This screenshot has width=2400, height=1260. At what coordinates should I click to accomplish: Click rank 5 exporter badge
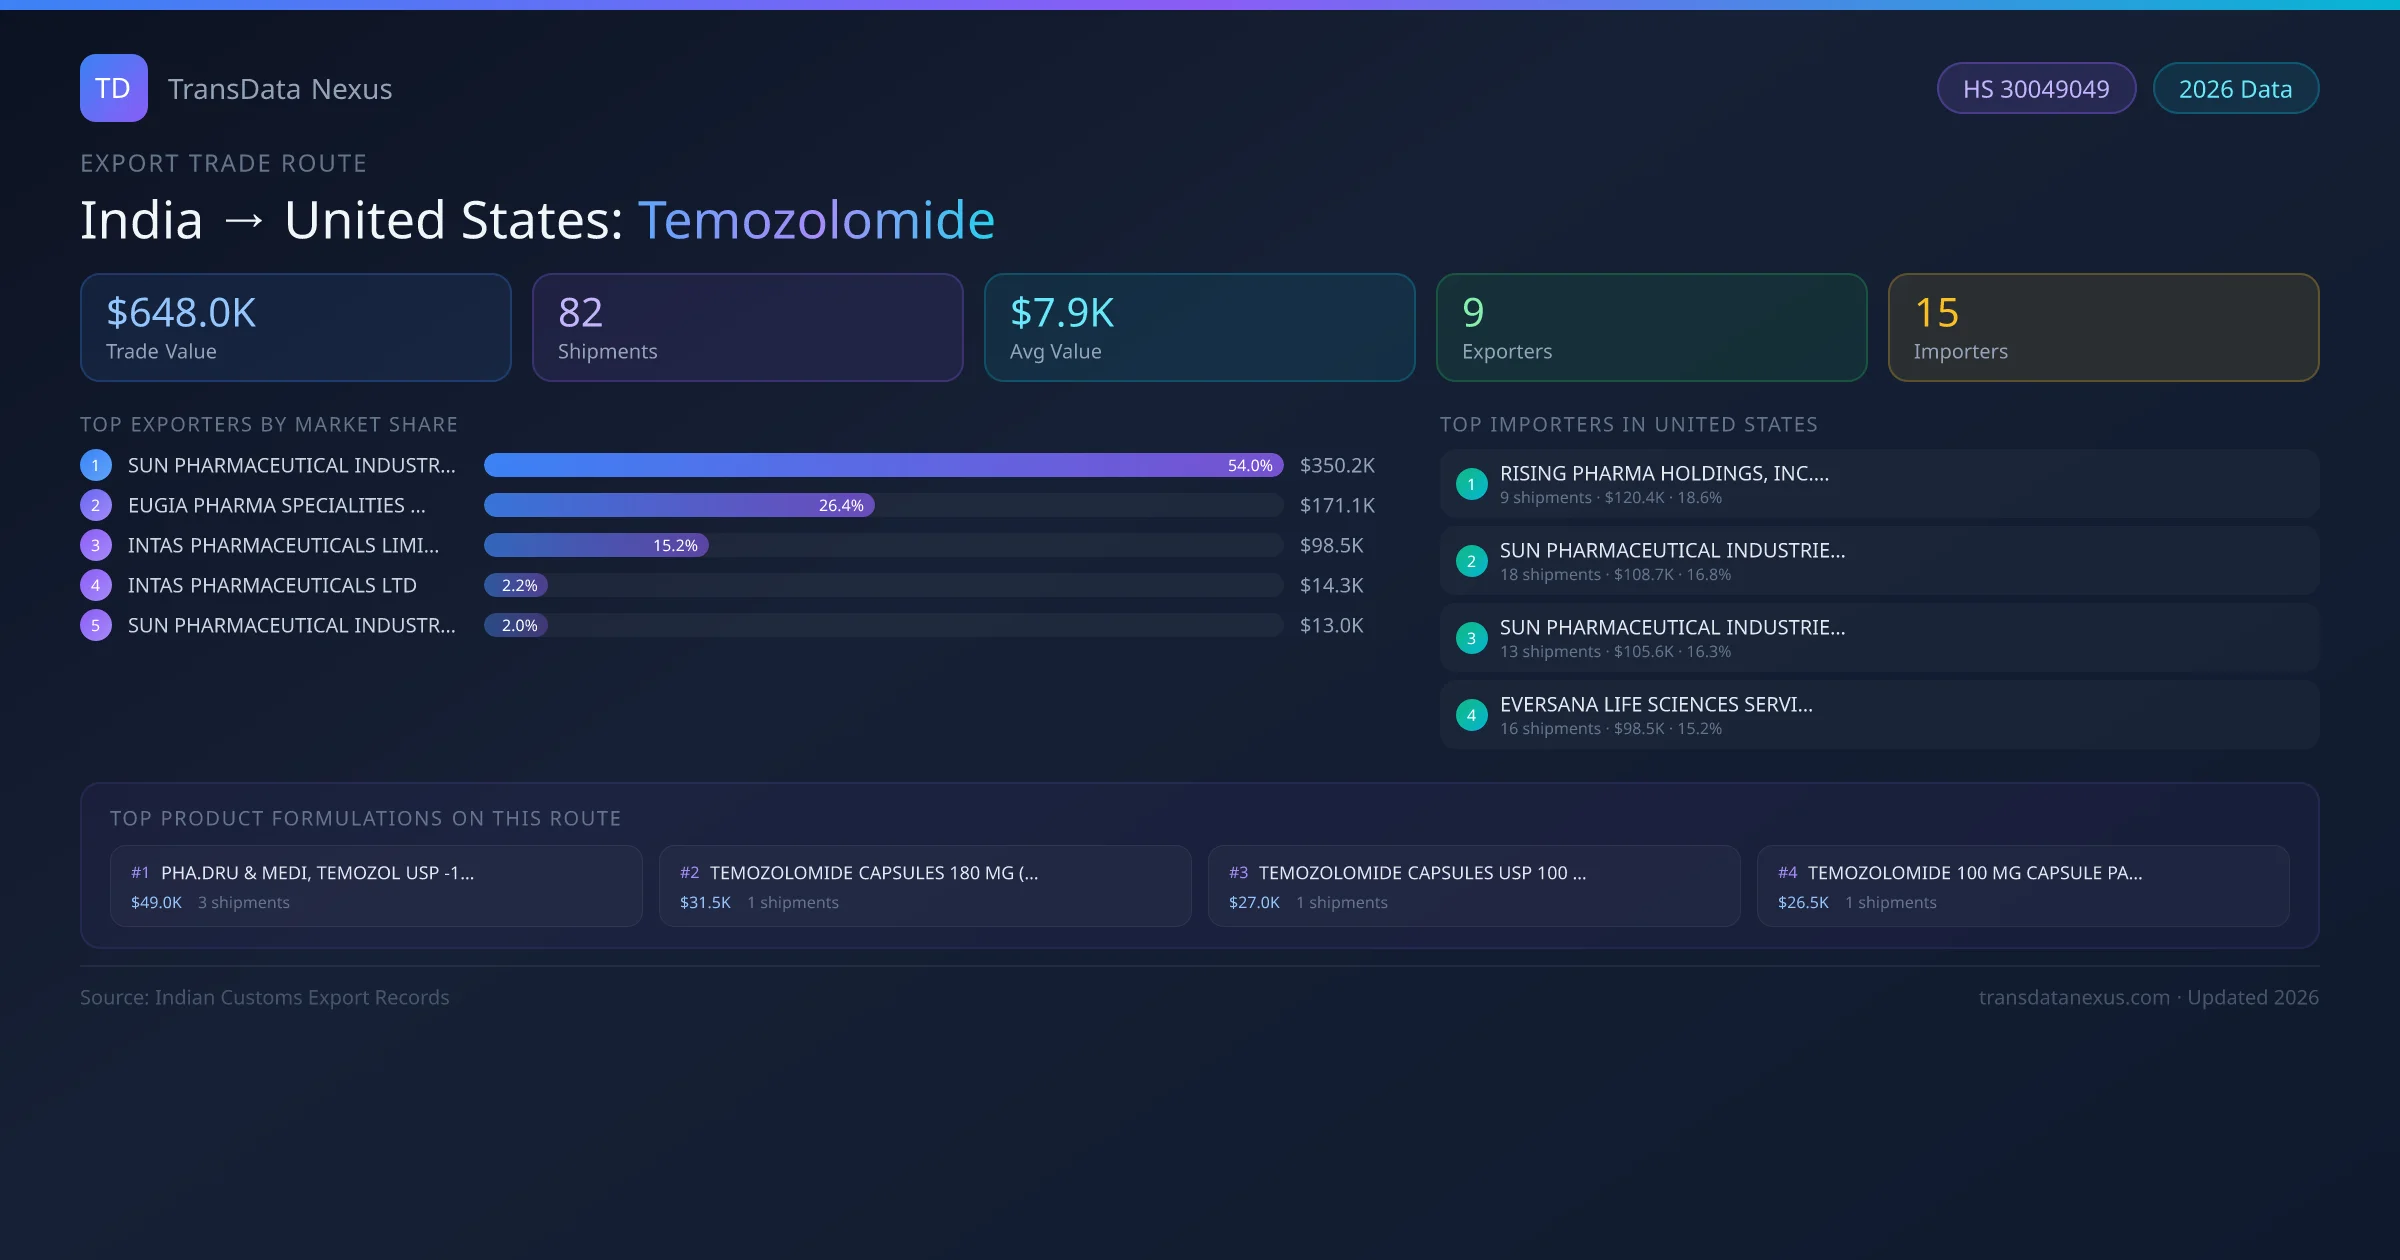click(x=96, y=625)
